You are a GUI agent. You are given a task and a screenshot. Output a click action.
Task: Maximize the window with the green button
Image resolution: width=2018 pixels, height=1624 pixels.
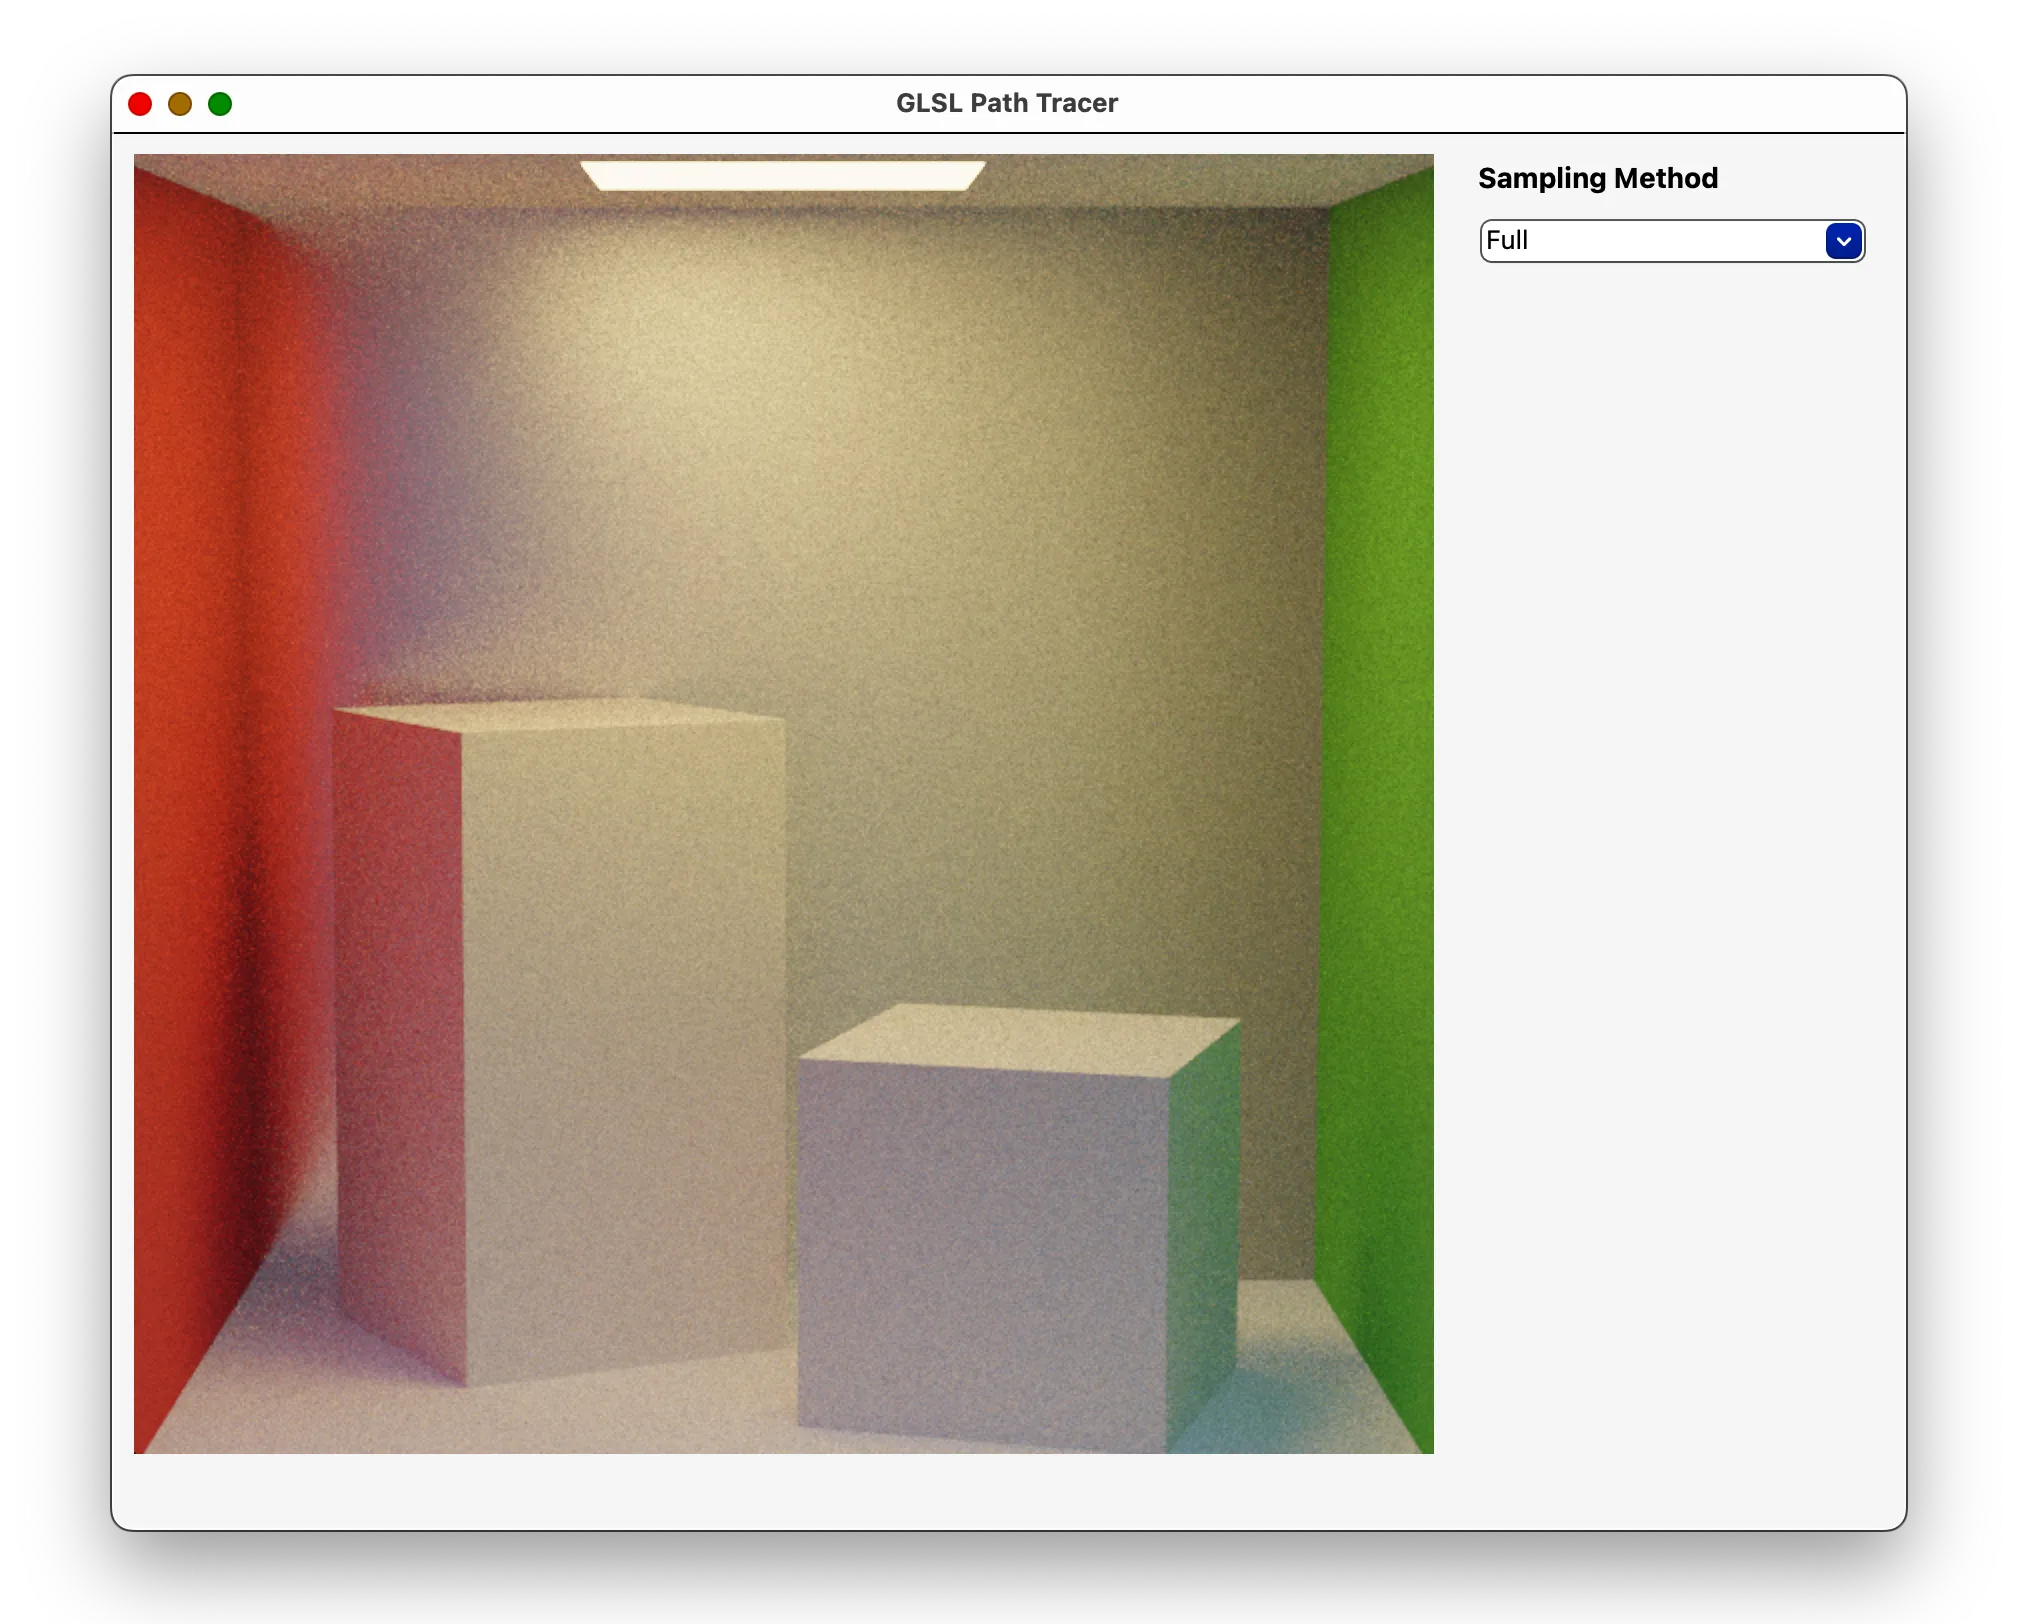click(221, 103)
